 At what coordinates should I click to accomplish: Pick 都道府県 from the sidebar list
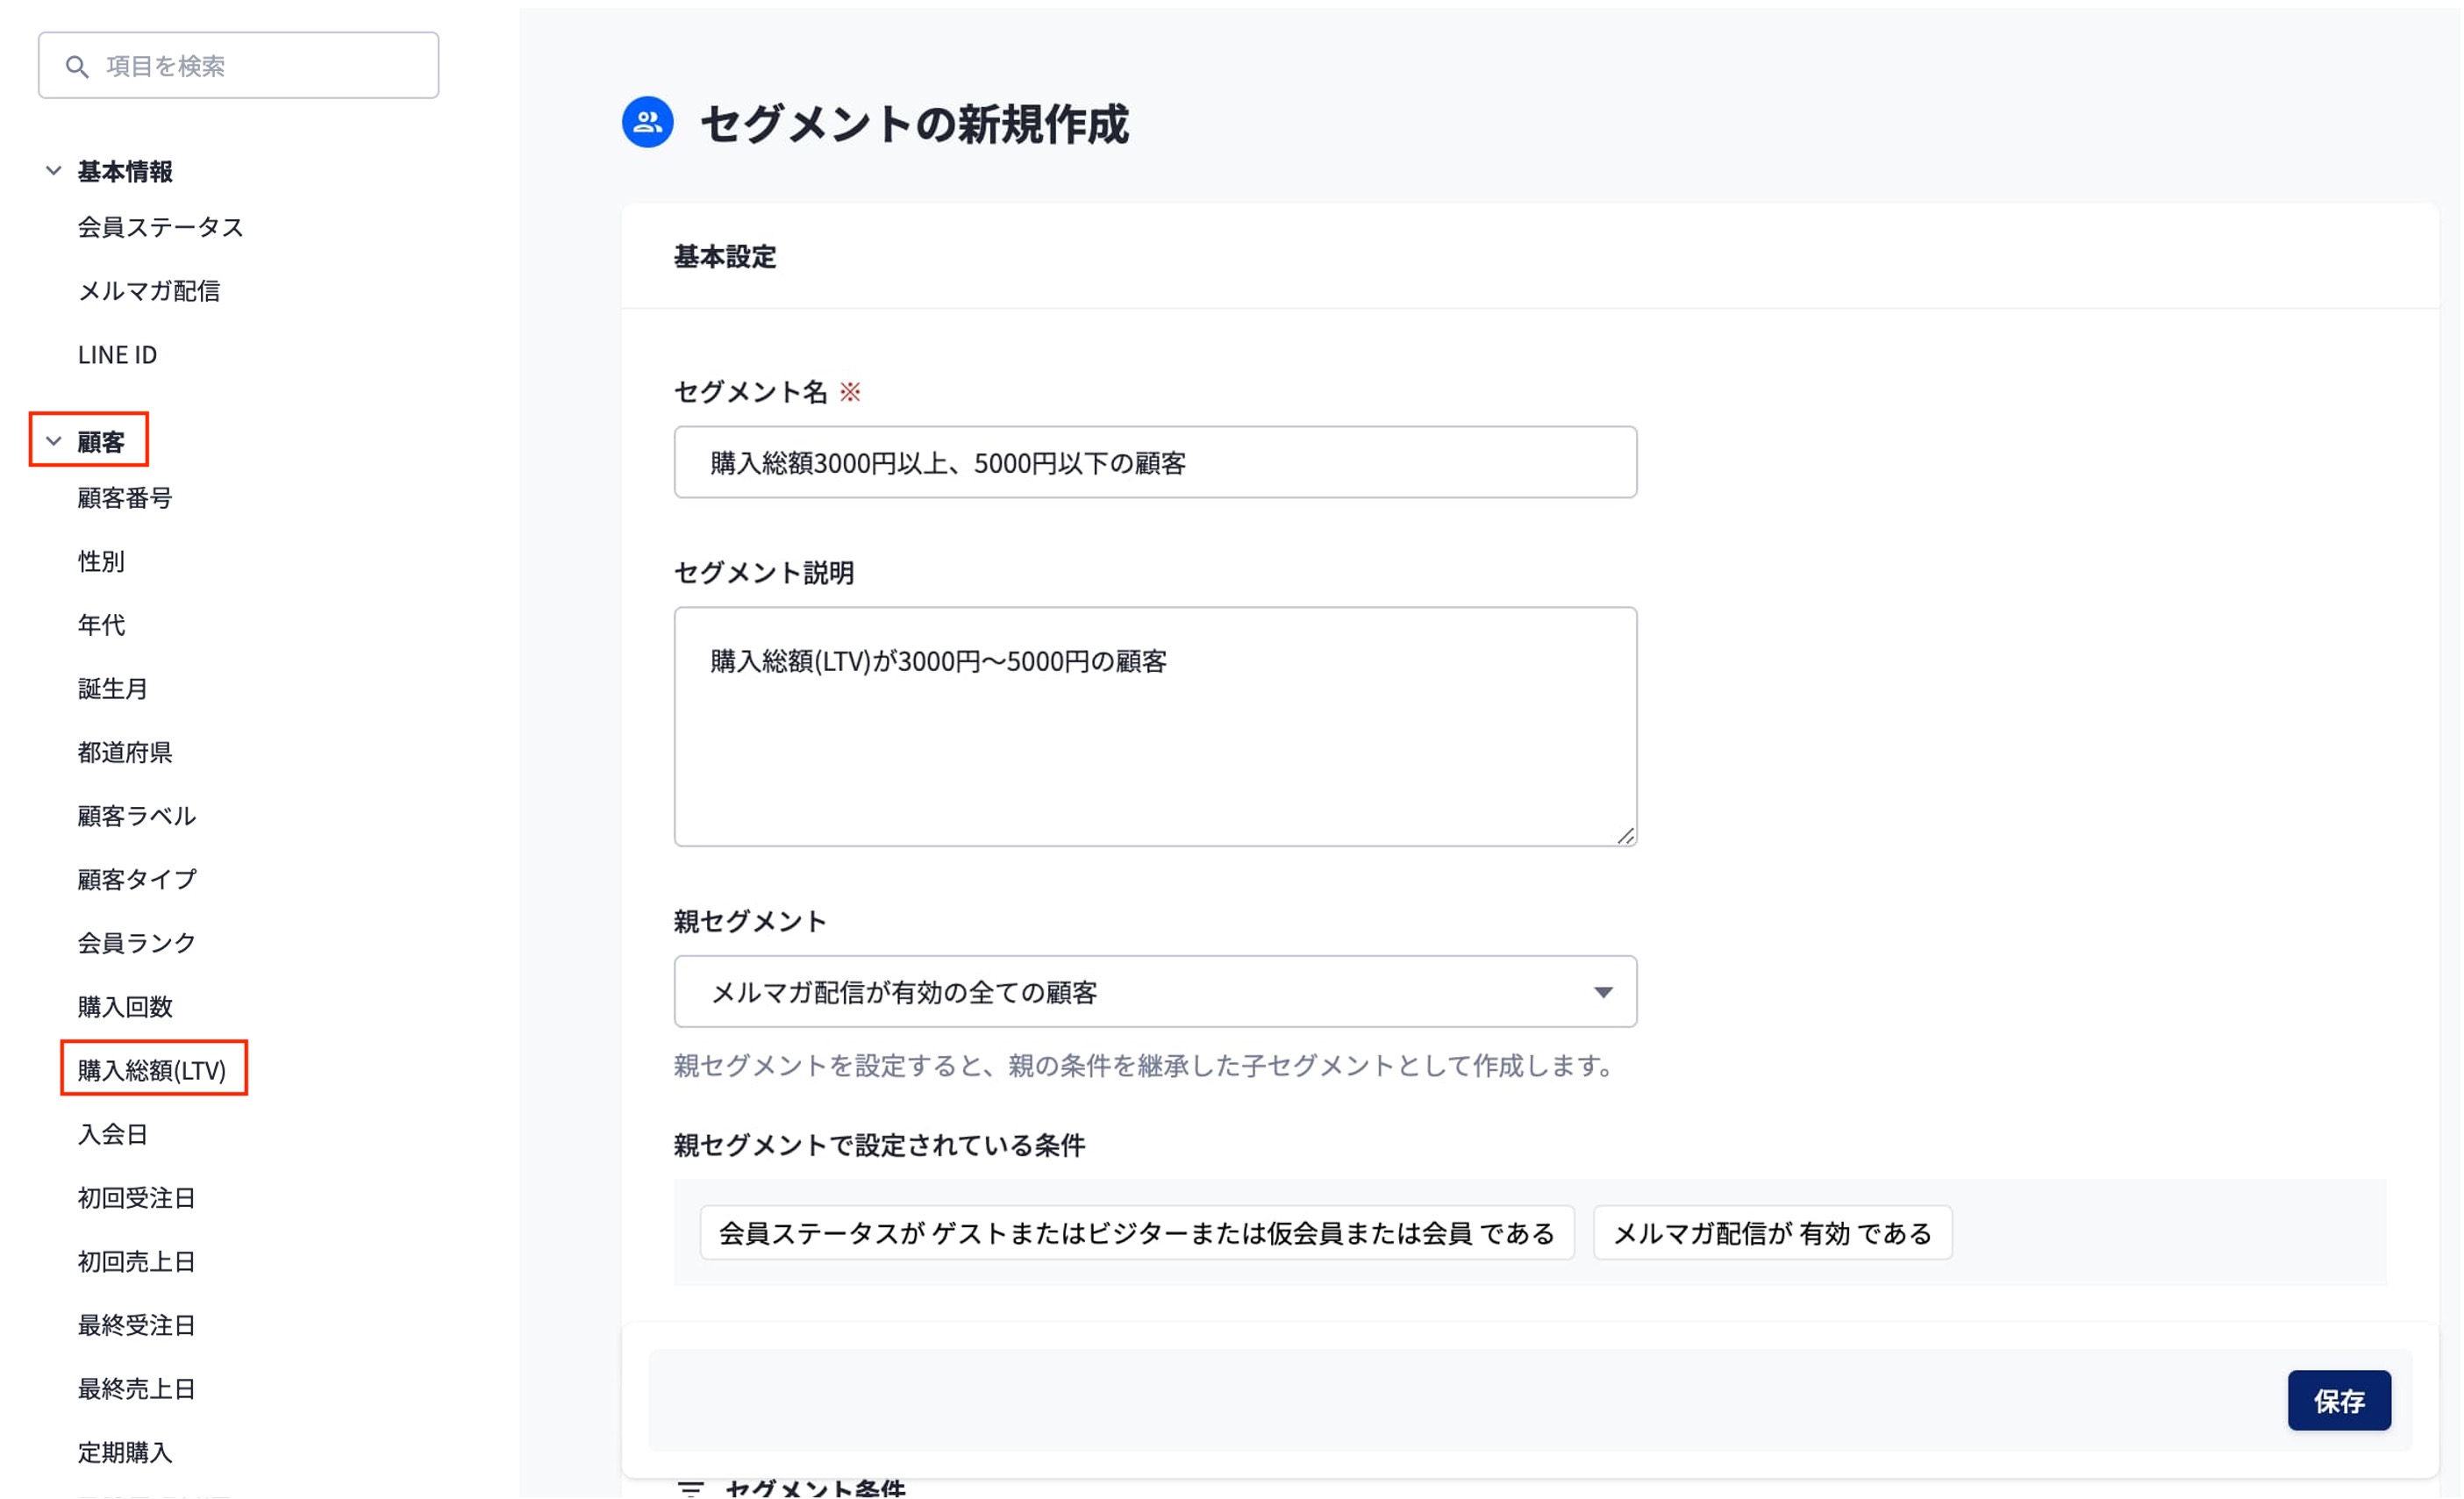click(x=125, y=752)
